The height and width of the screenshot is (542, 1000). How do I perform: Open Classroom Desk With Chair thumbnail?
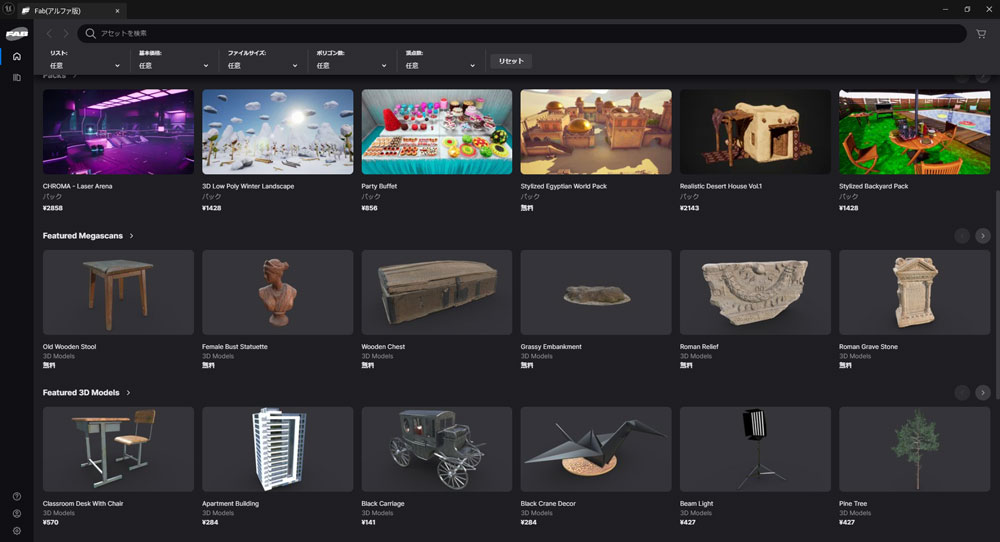pyautogui.click(x=118, y=449)
